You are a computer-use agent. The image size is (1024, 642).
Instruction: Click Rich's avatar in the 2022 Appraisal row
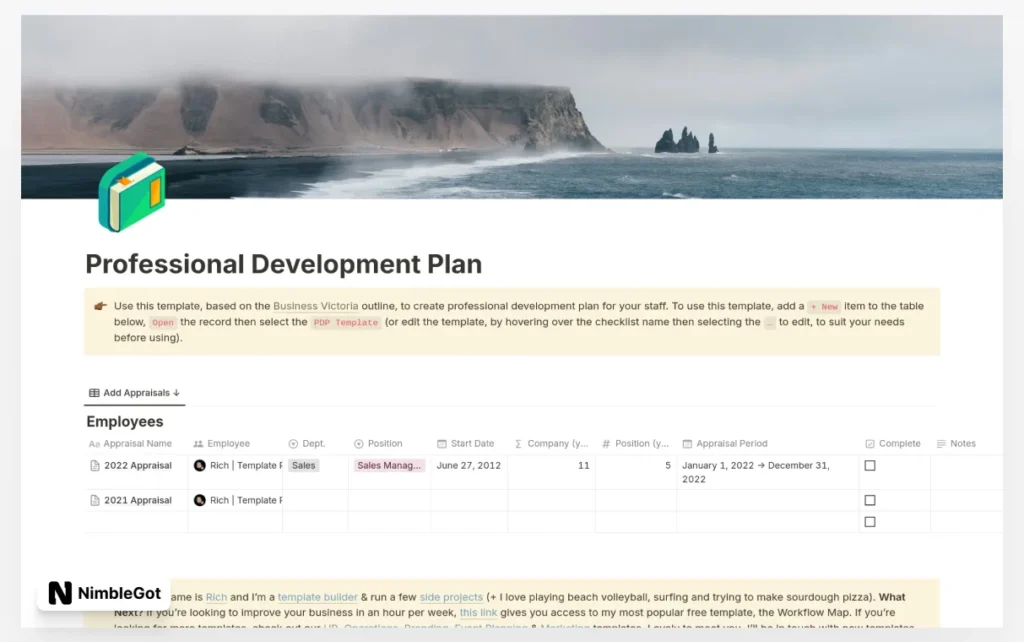(200, 466)
